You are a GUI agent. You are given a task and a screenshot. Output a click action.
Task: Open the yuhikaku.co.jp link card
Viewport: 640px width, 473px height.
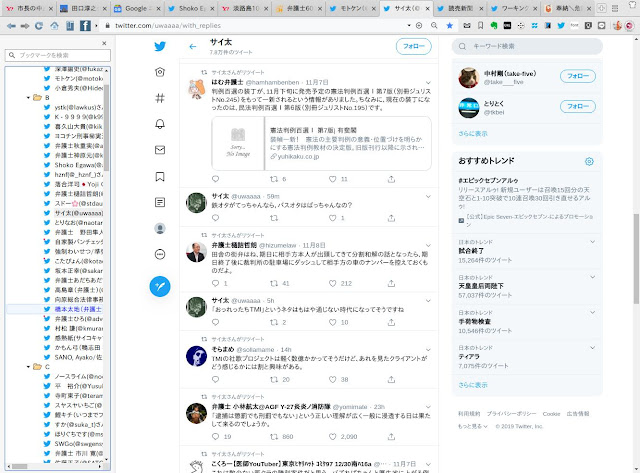[x=321, y=143]
